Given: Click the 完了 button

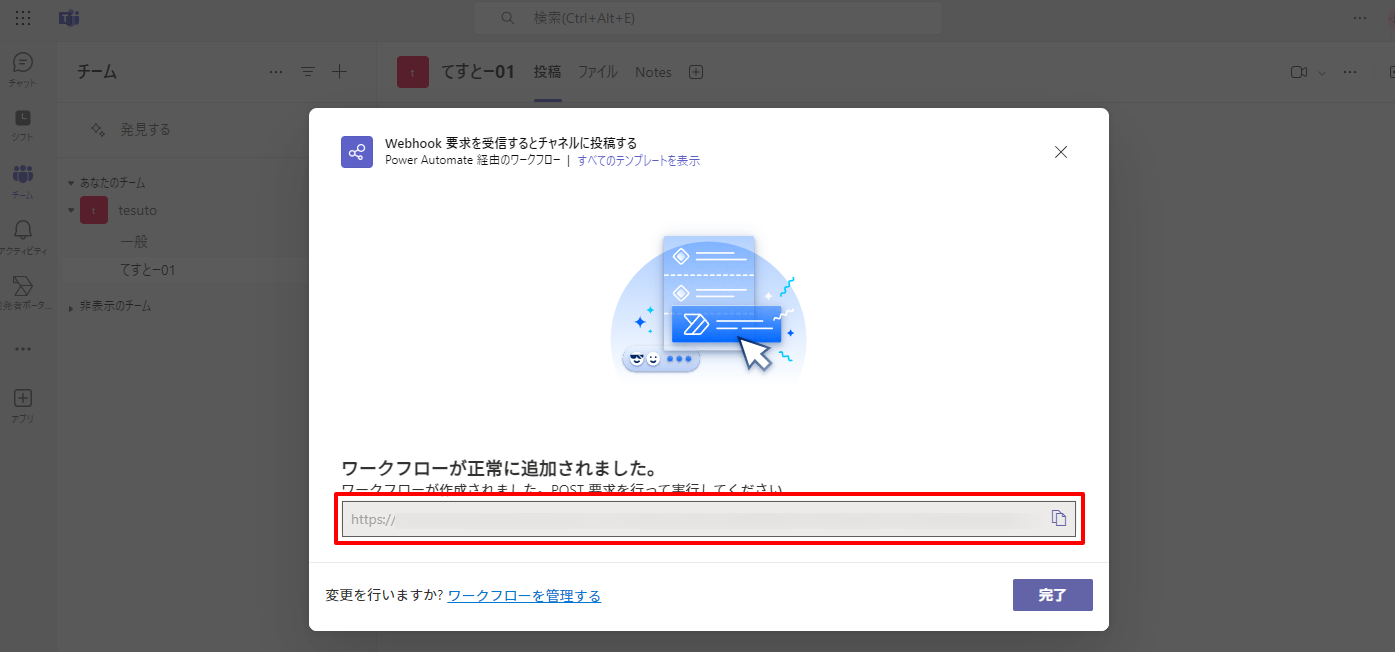Looking at the screenshot, I should tap(1052, 595).
